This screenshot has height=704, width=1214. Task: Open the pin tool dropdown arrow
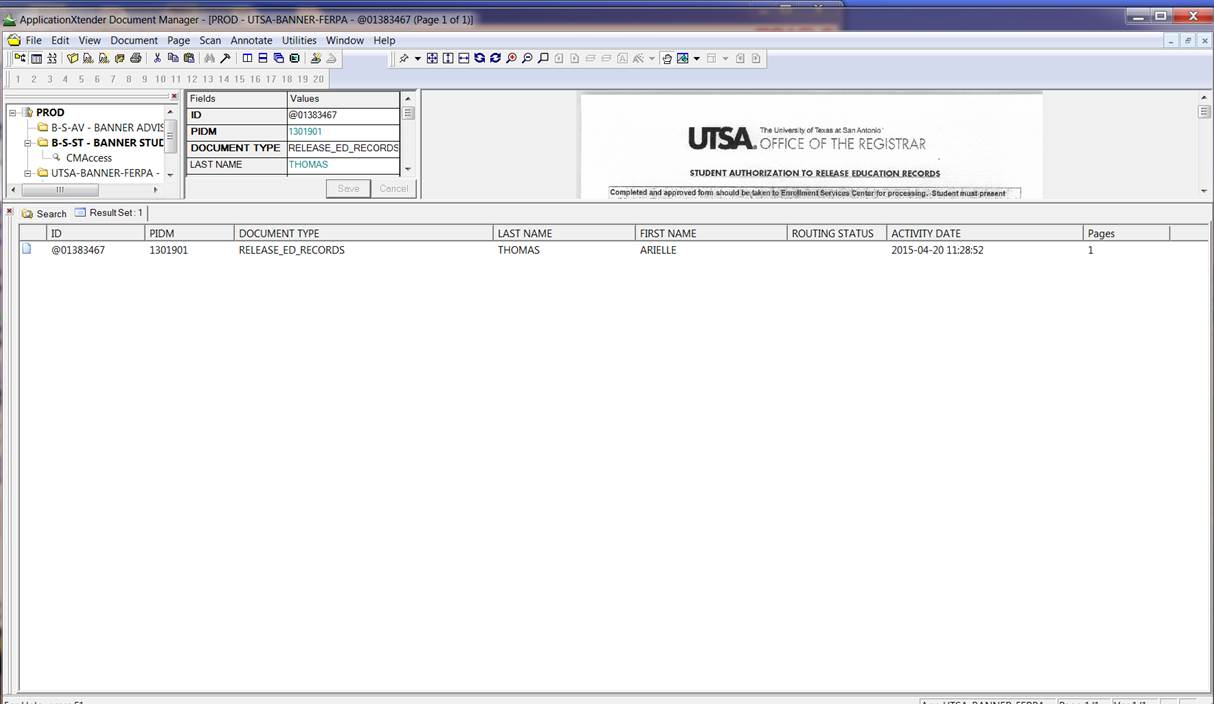418,59
